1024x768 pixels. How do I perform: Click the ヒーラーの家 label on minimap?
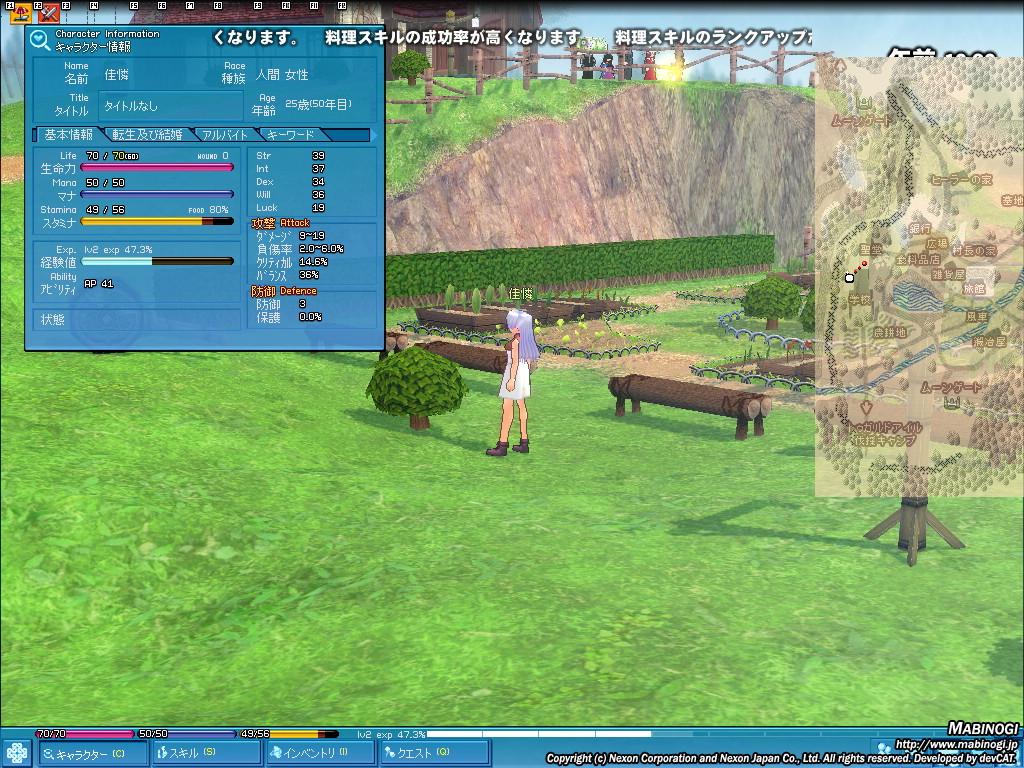tap(961, 180)
